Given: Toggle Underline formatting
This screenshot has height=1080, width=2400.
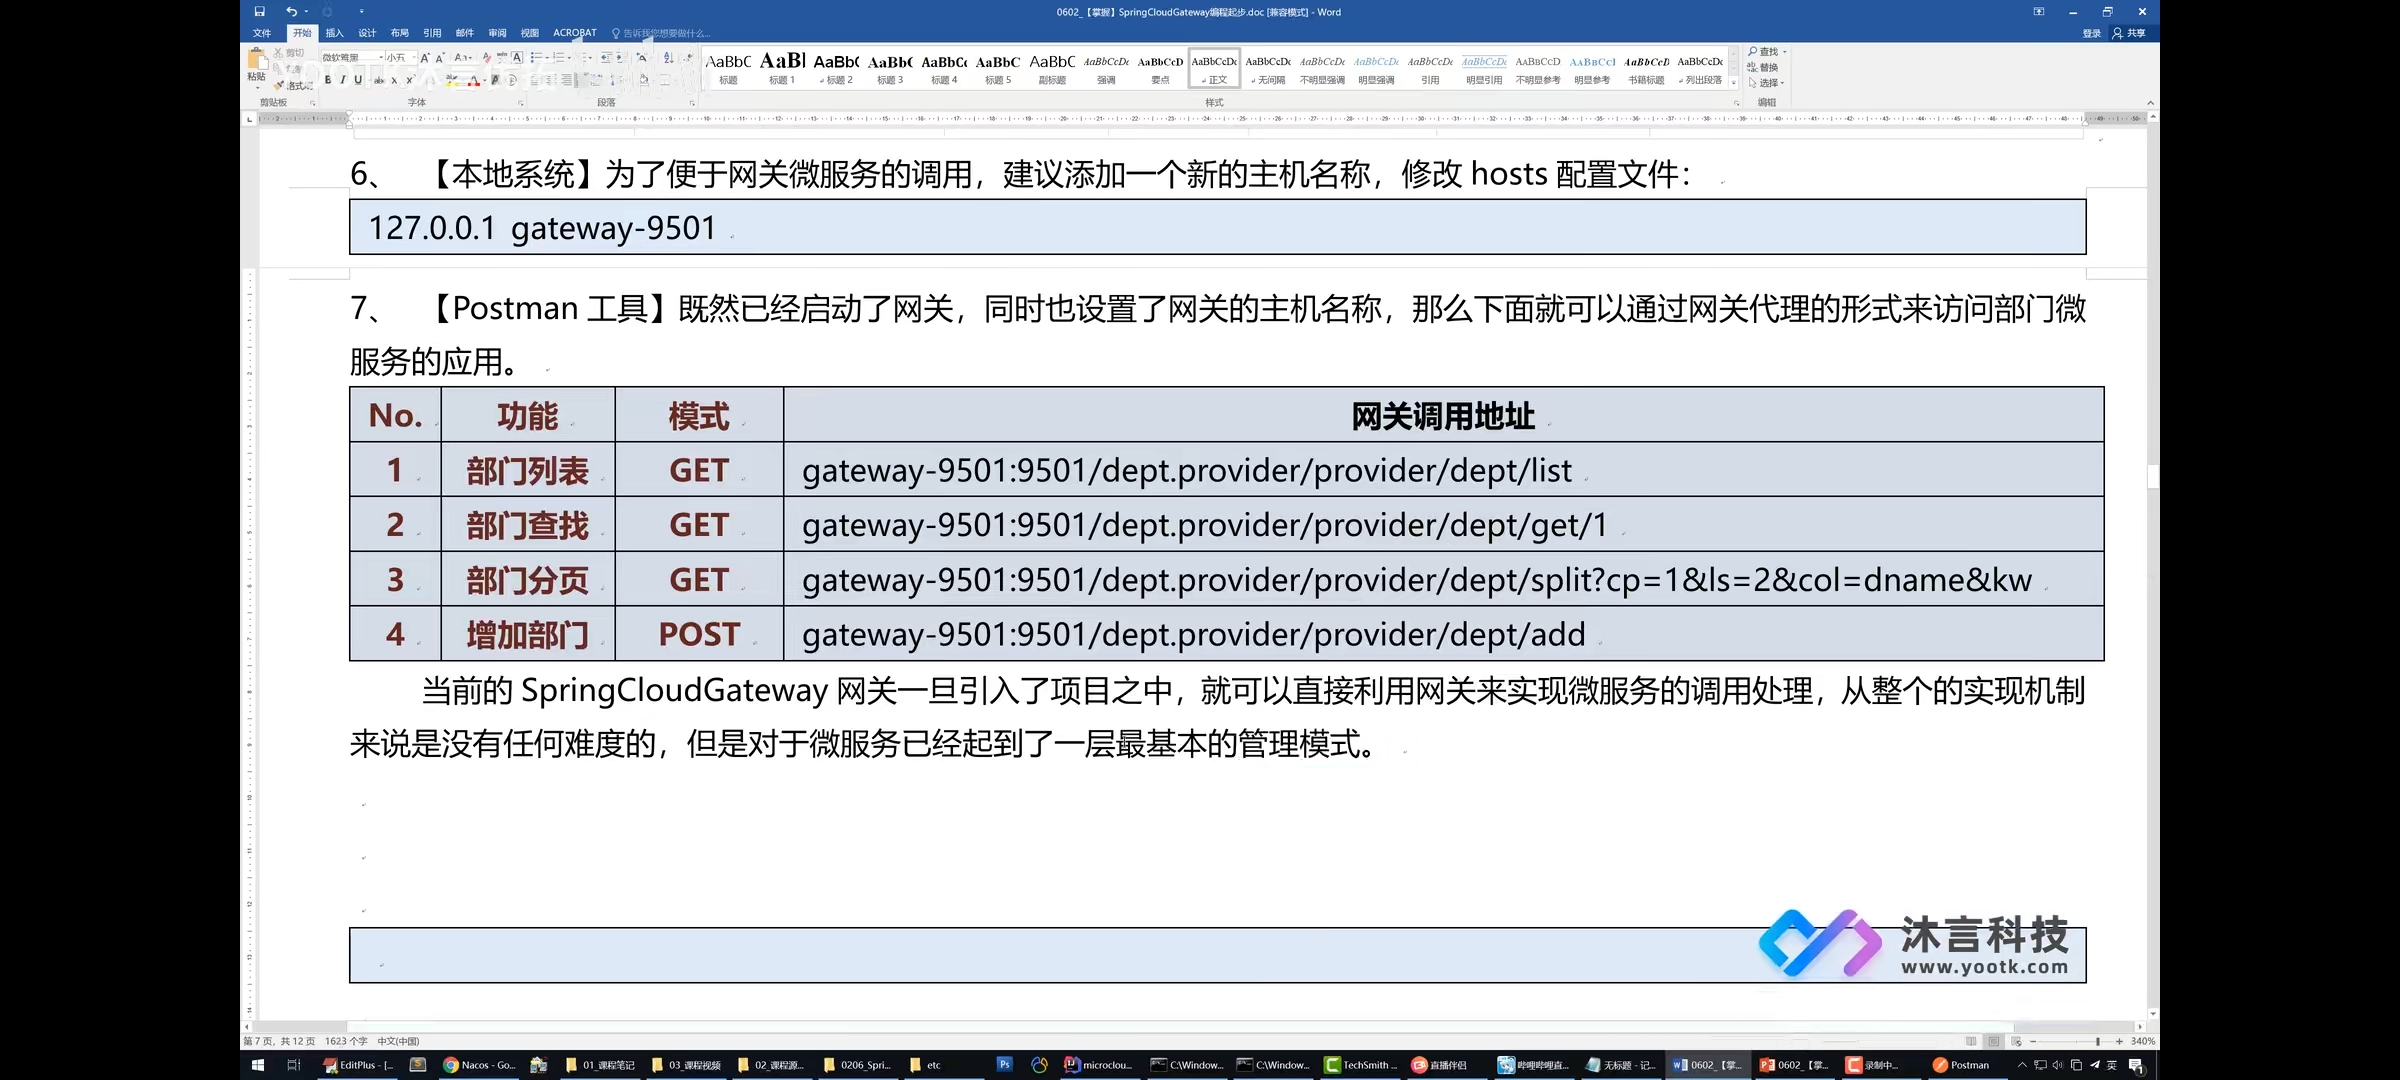Looking at the screenshot, I should [x=358, y=80].
